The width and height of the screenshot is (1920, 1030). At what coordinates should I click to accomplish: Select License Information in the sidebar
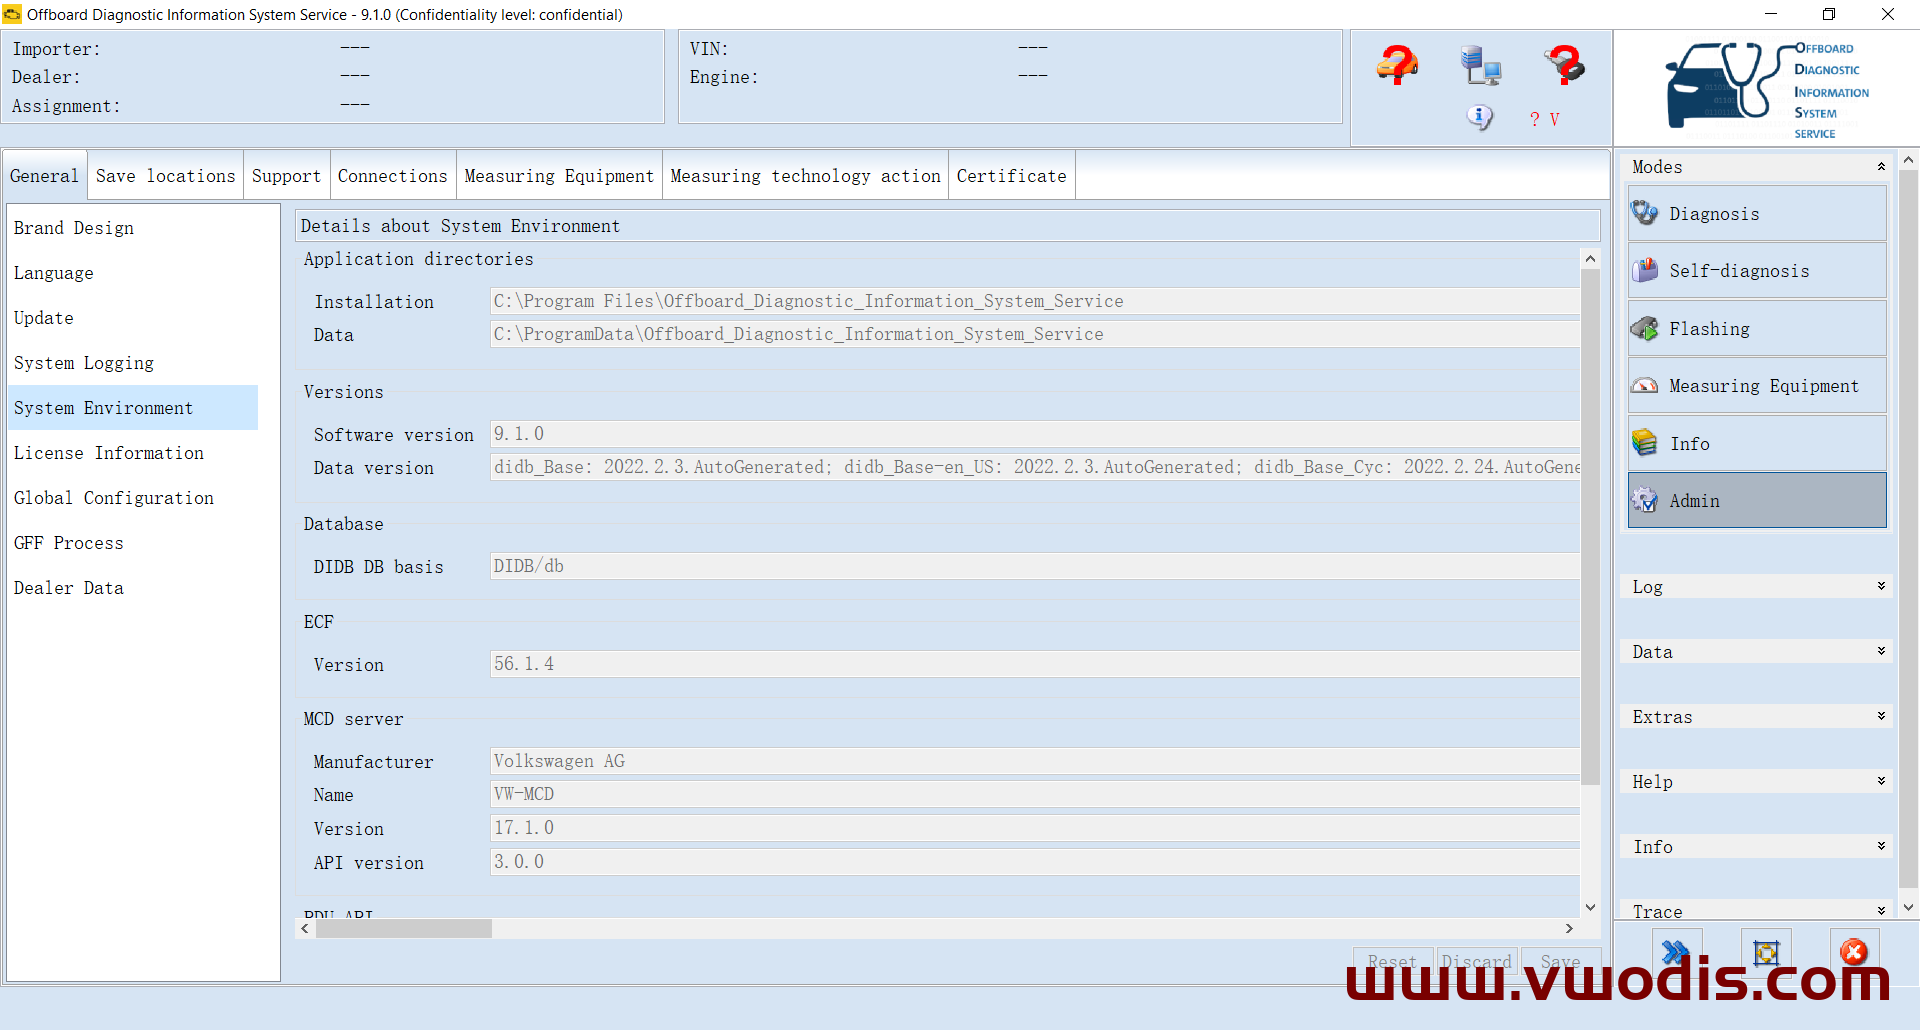[x=109, y=453]
